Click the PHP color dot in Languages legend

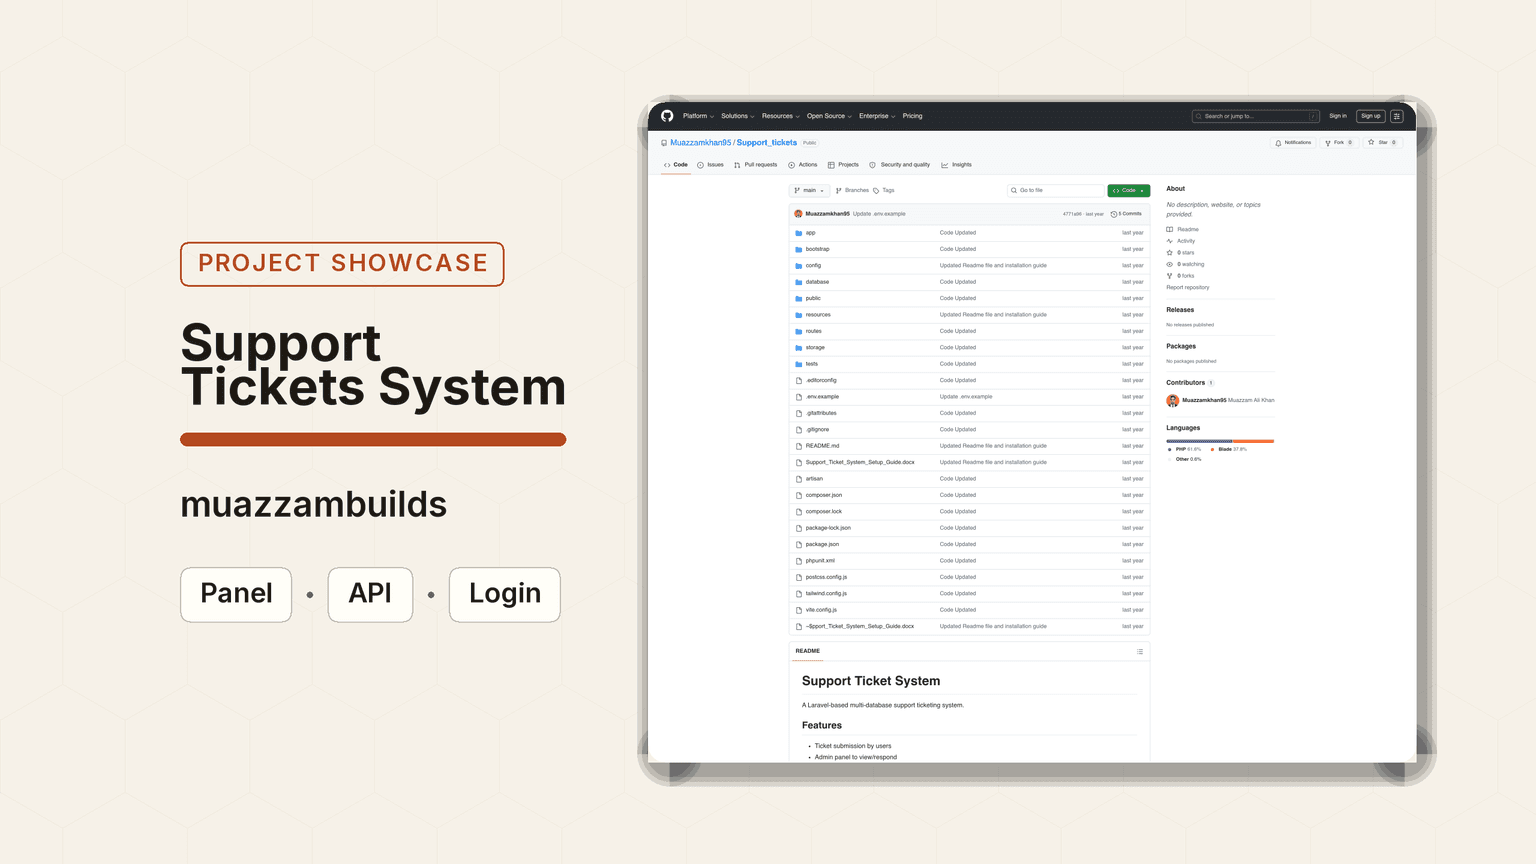1170,450
